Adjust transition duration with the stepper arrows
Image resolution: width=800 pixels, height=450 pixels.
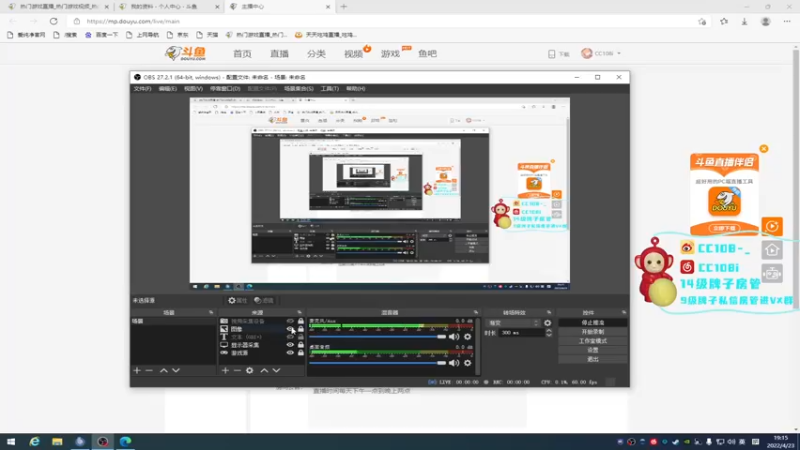pyautogui.click(x=548, y=333)
